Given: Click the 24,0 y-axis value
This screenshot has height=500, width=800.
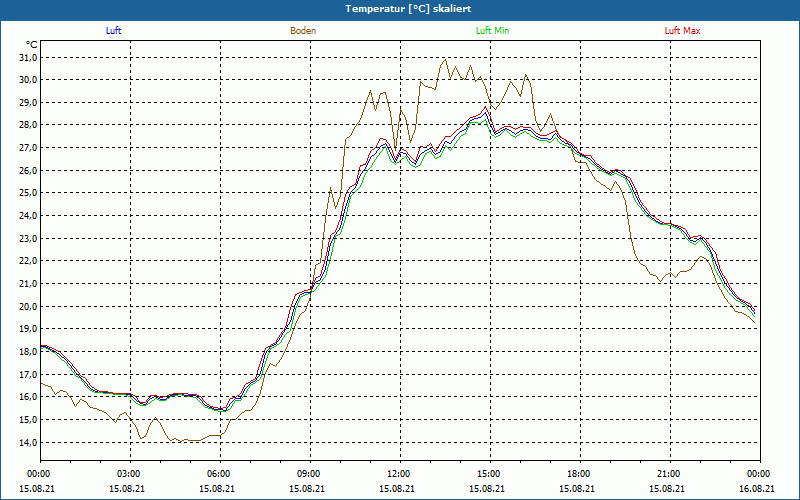Looking at the screenshot, I should (x=28, y=216).
